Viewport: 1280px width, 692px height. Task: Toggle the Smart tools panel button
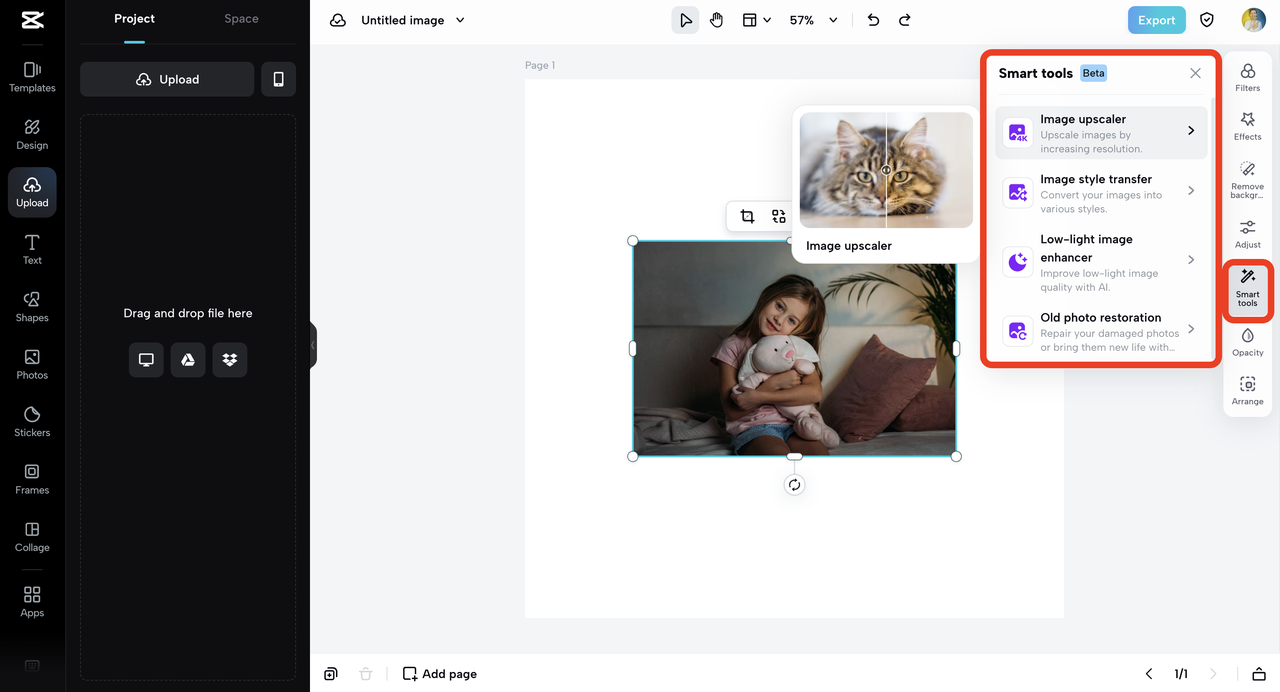[x=1248, y=290]
